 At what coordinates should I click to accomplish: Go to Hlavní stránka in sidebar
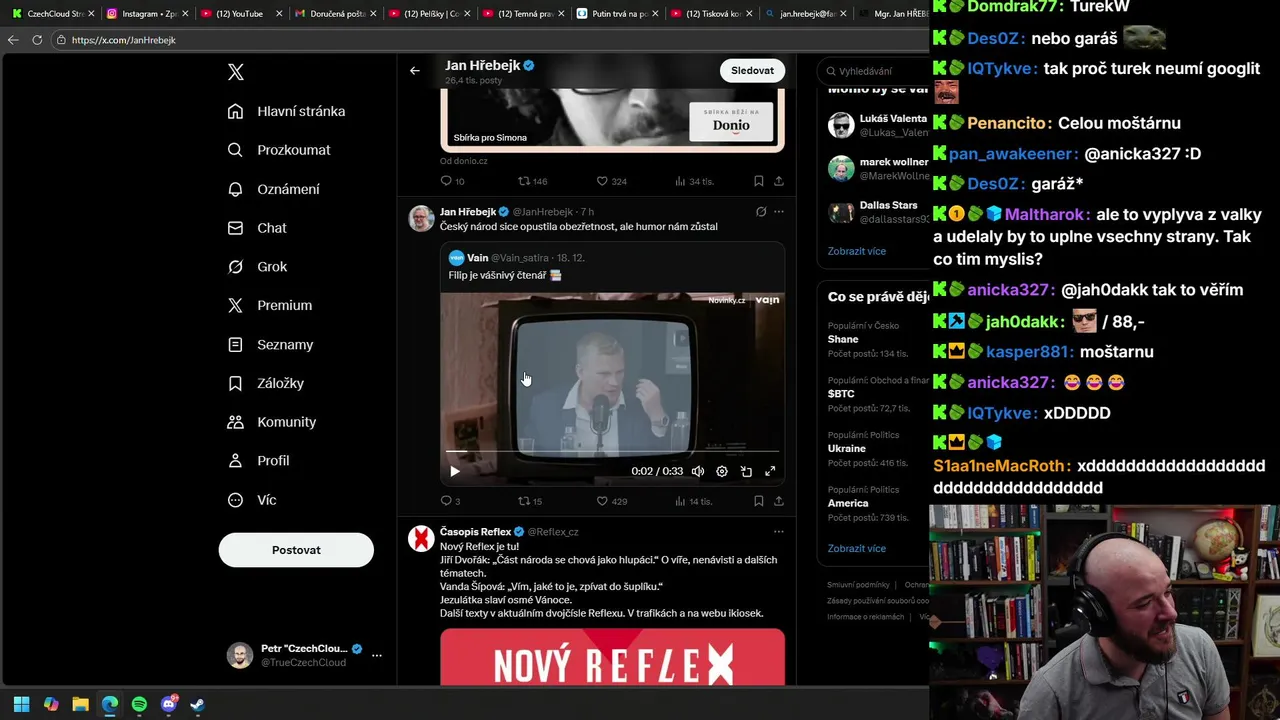click(x=287, y=111)
